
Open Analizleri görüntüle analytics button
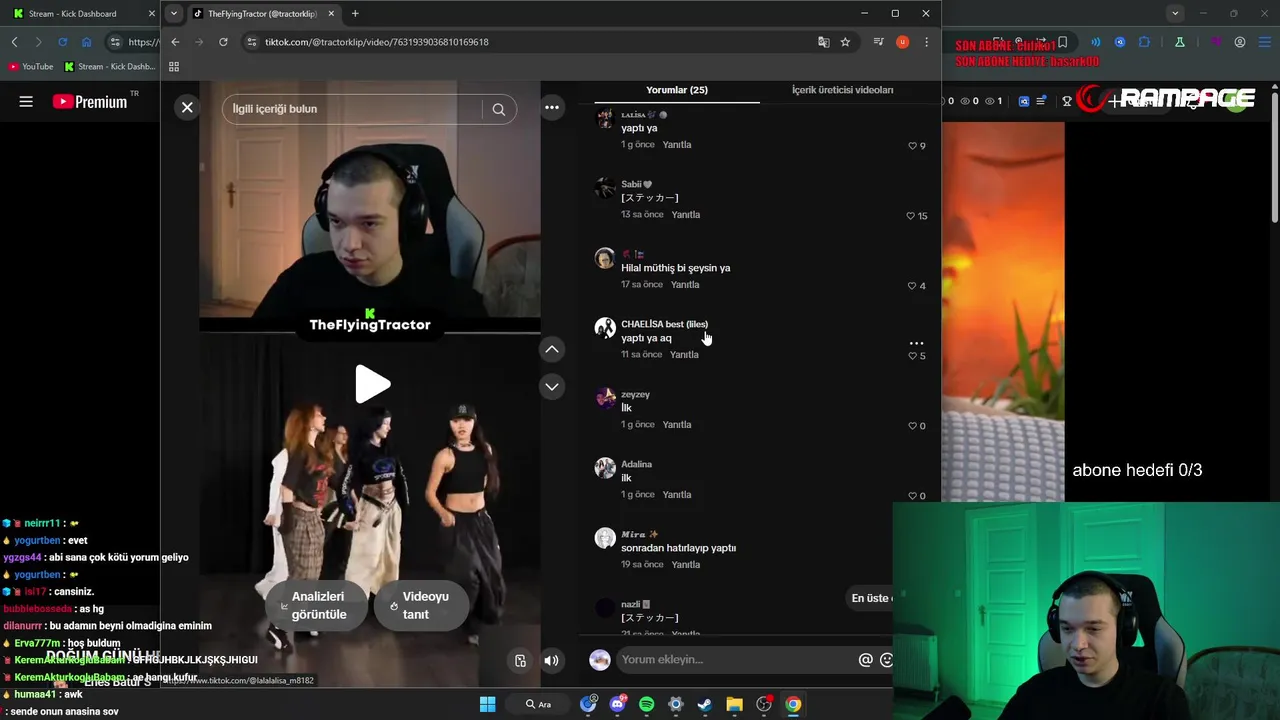317,606
